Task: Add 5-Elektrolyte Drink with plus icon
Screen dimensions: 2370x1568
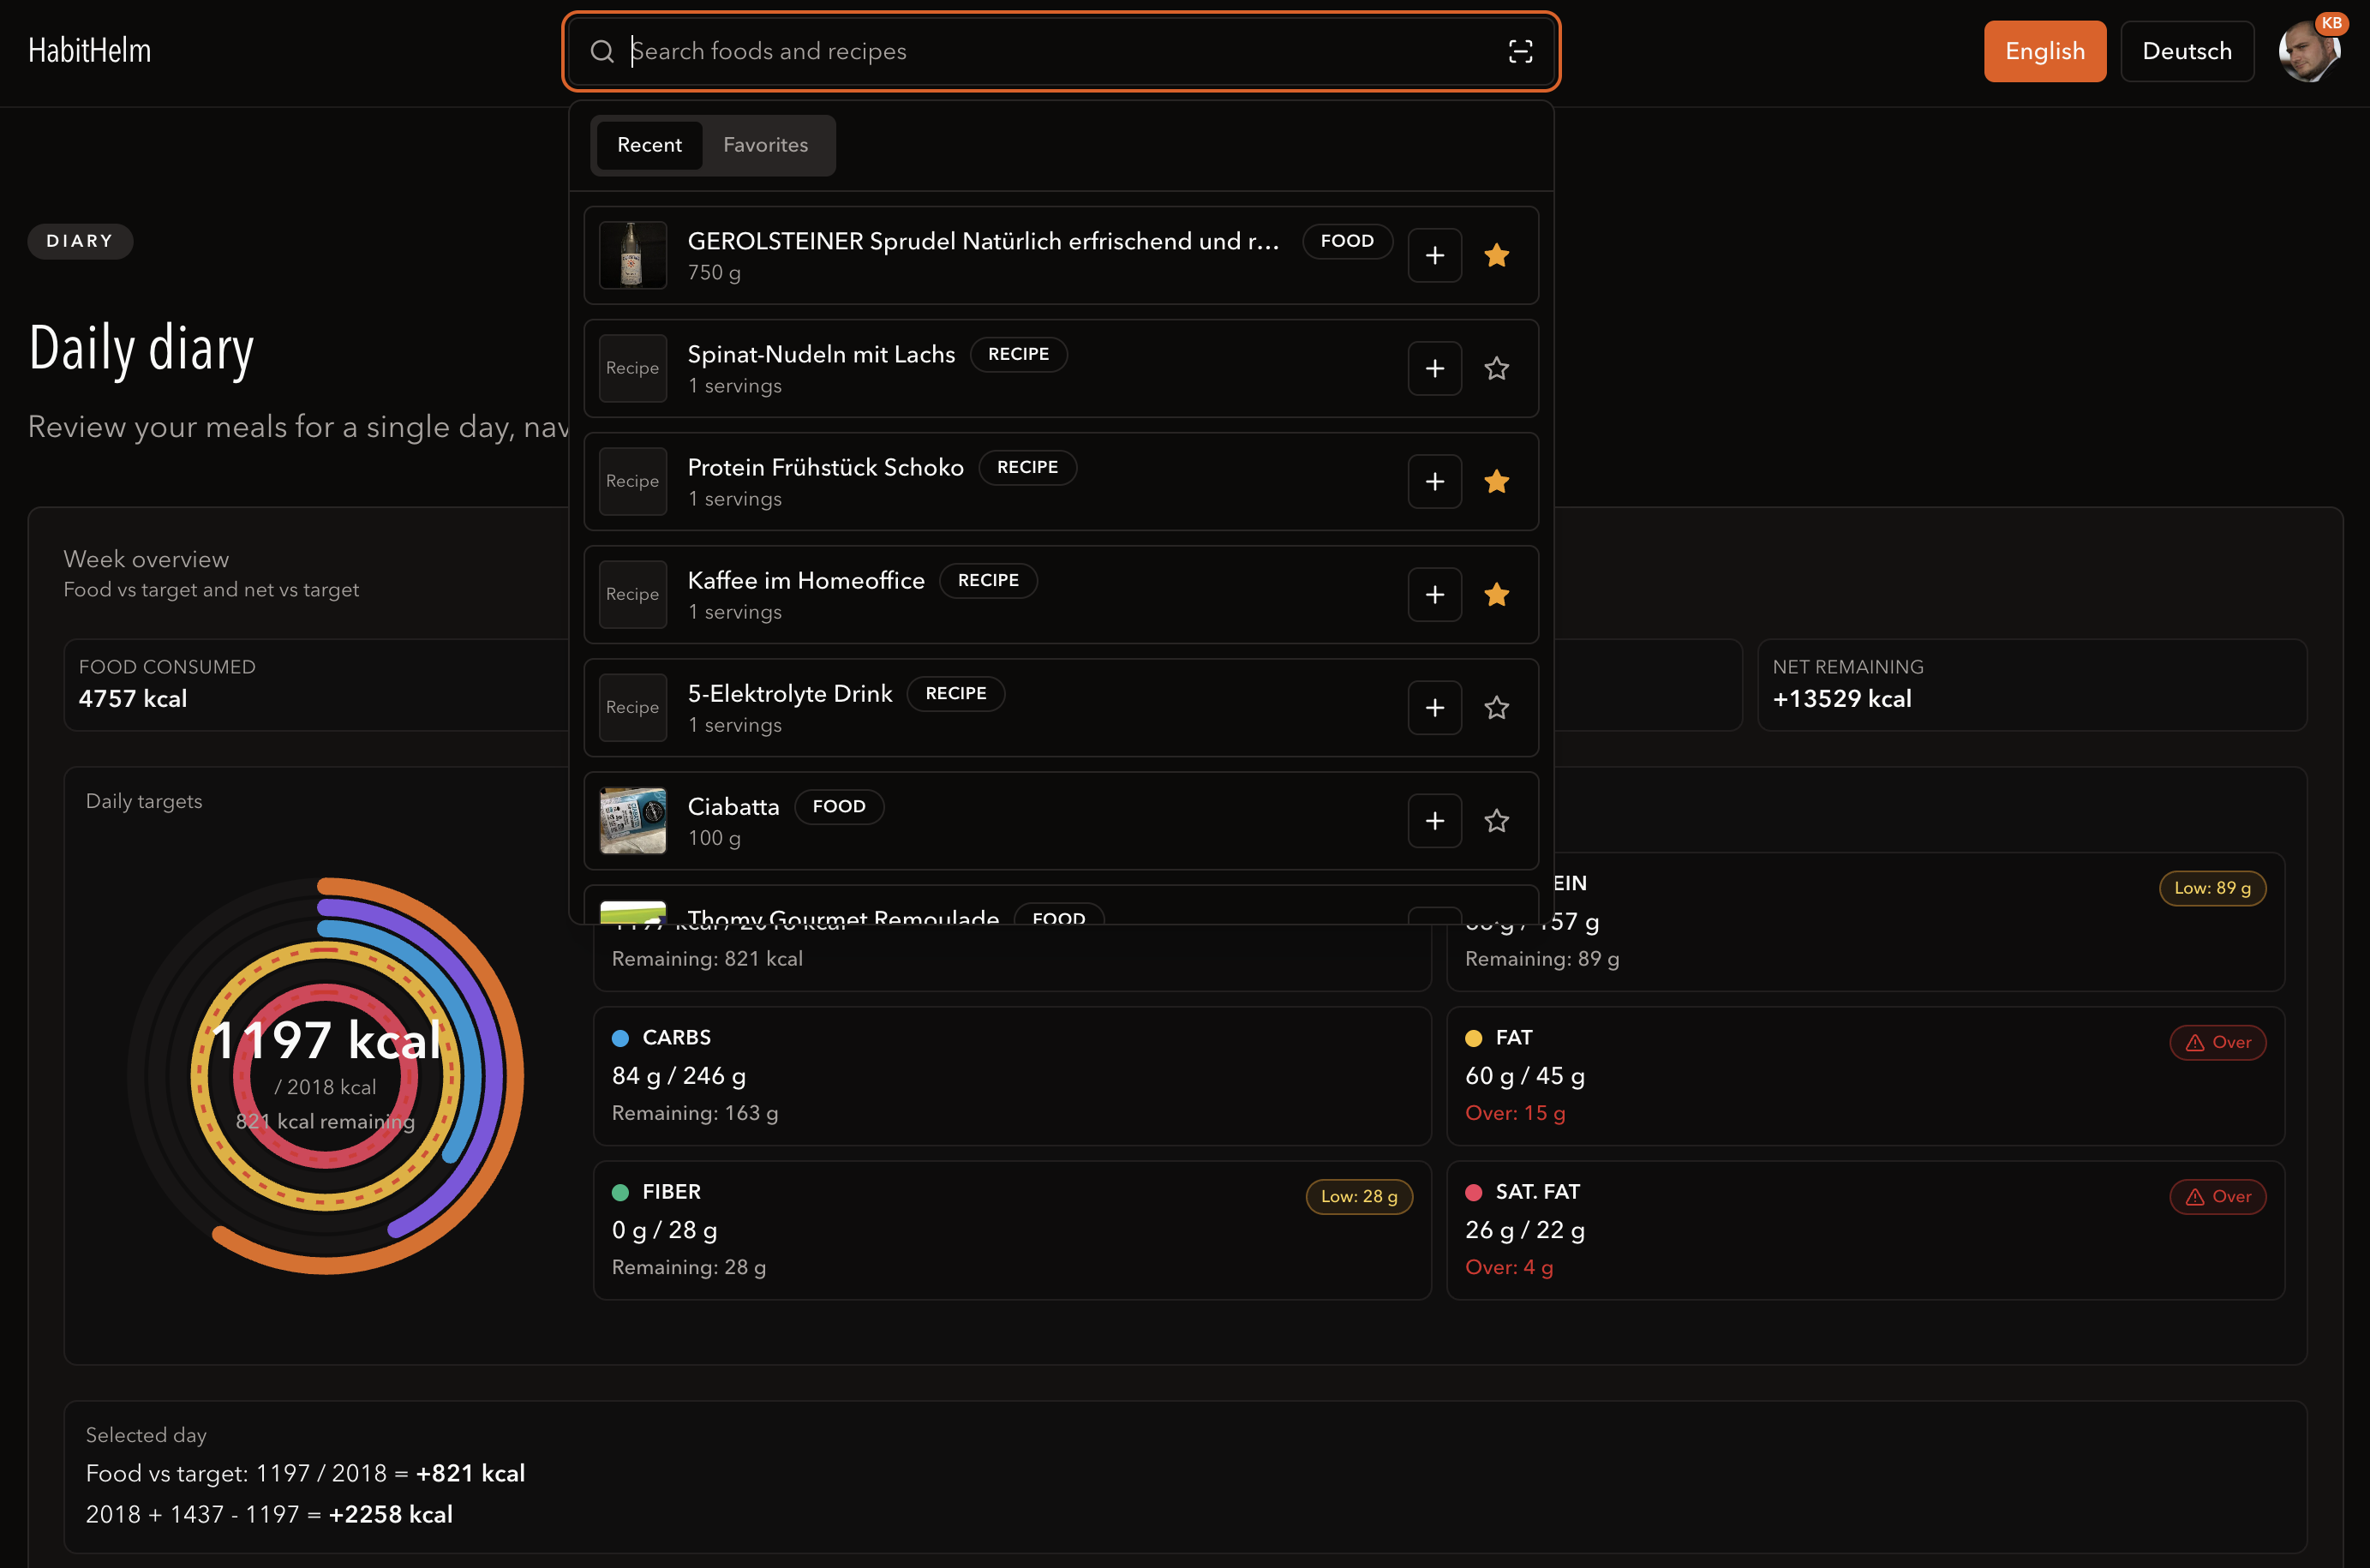Action: 1434,707
